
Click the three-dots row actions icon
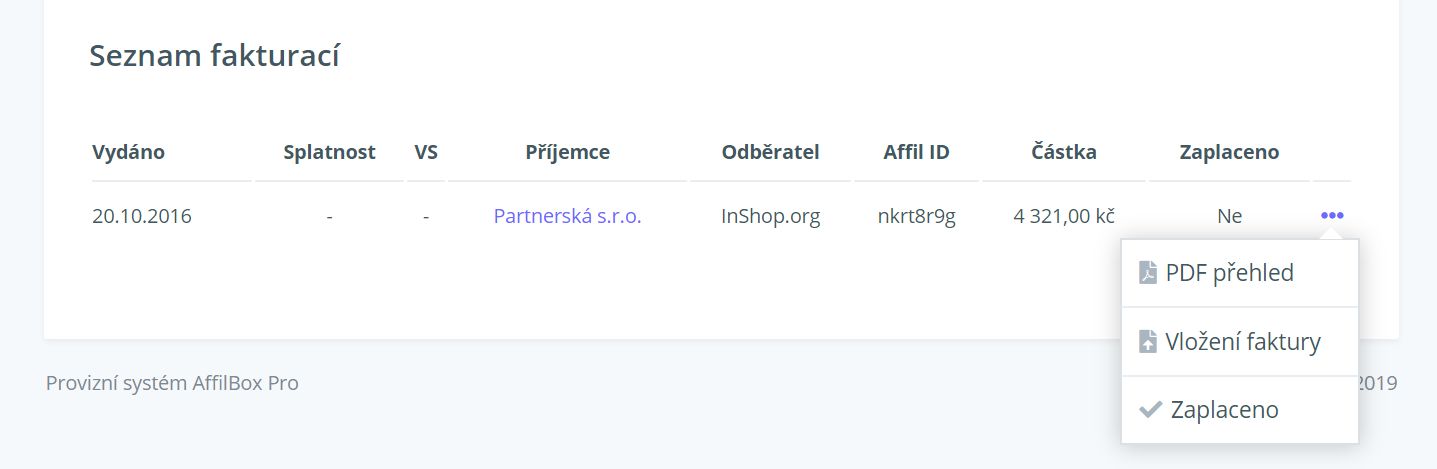1332,215
